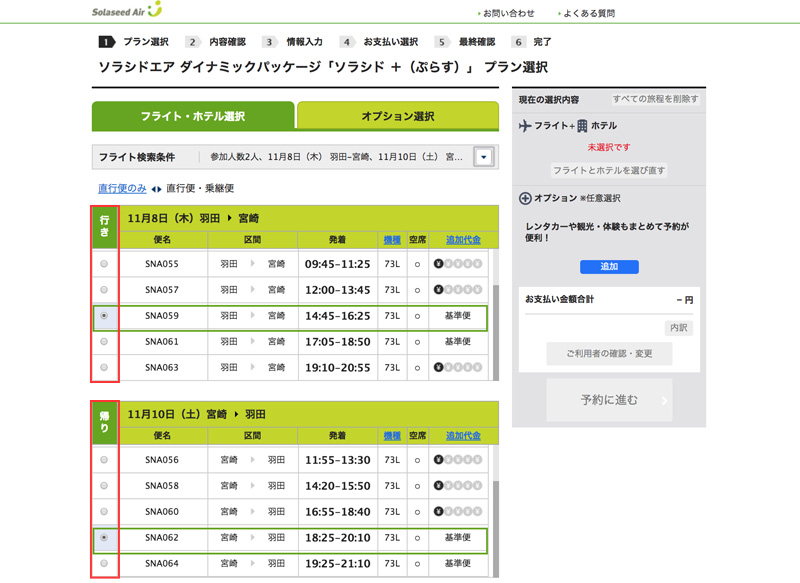The image size is (800, 583).
Task: Click 追加代金 link in outbound table header
Action: 463,240
